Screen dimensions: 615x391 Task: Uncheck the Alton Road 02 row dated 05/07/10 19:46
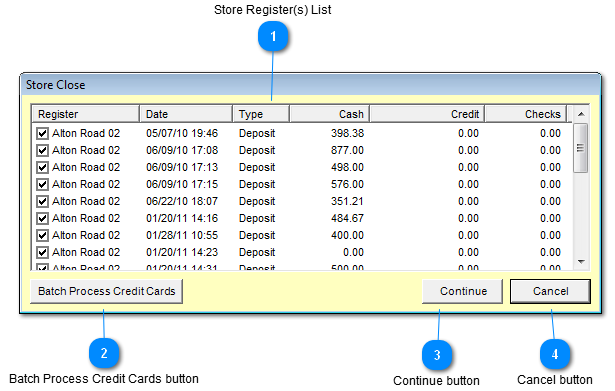[42, 133]
